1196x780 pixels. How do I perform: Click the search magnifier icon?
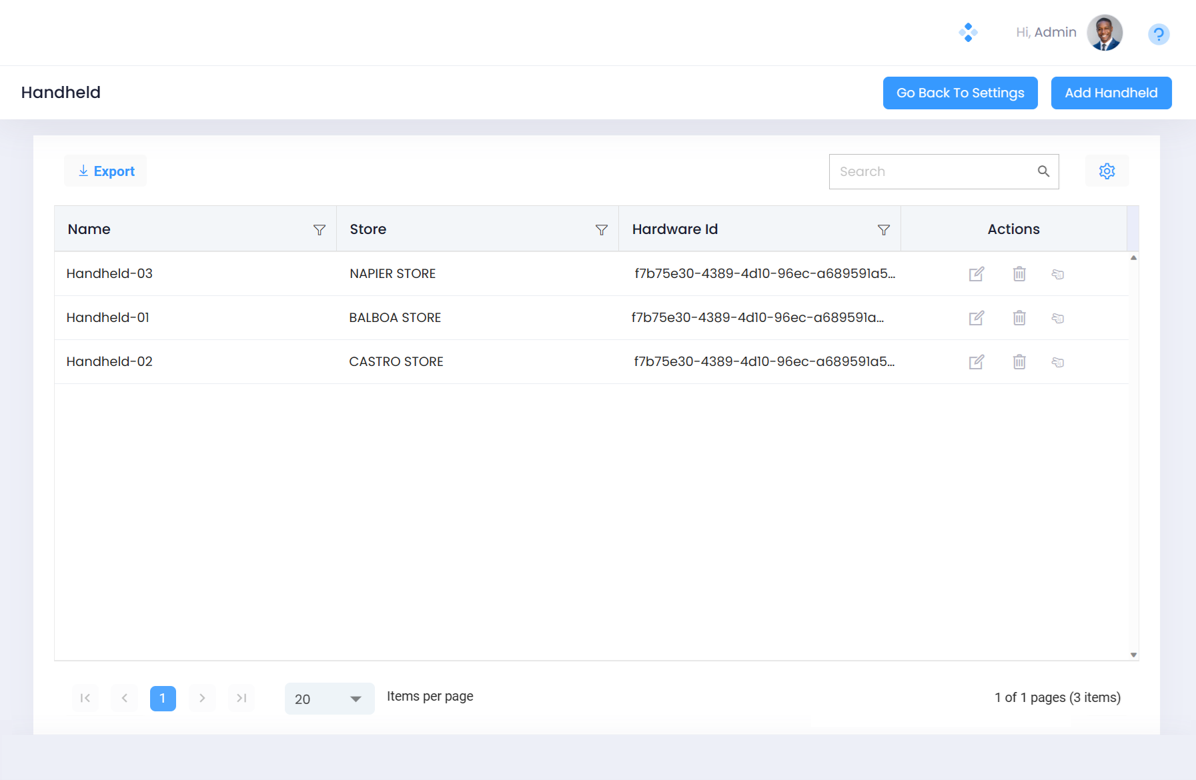1043,172
